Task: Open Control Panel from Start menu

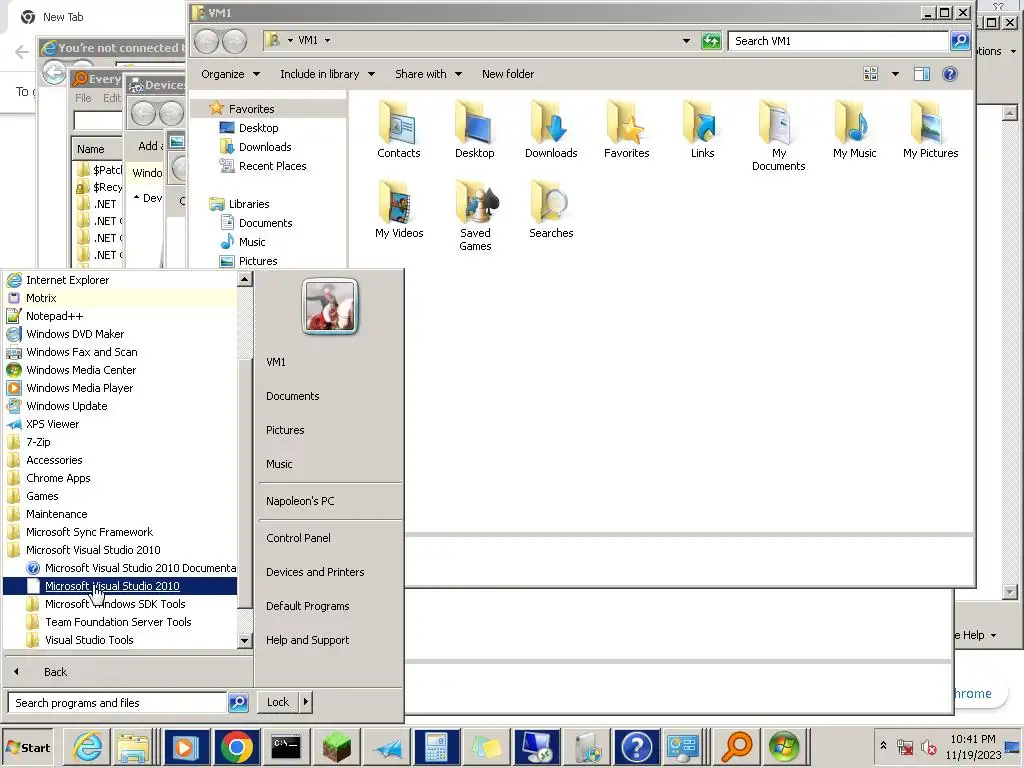Action: pos(298,538)
